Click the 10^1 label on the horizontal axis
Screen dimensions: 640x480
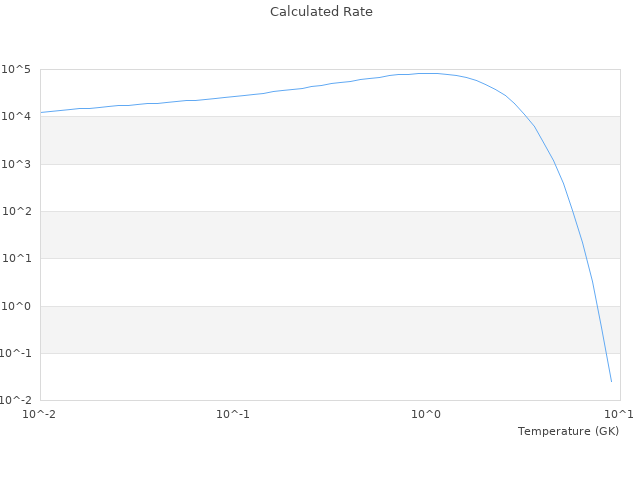pyautogui.click(x=618, y=414)
